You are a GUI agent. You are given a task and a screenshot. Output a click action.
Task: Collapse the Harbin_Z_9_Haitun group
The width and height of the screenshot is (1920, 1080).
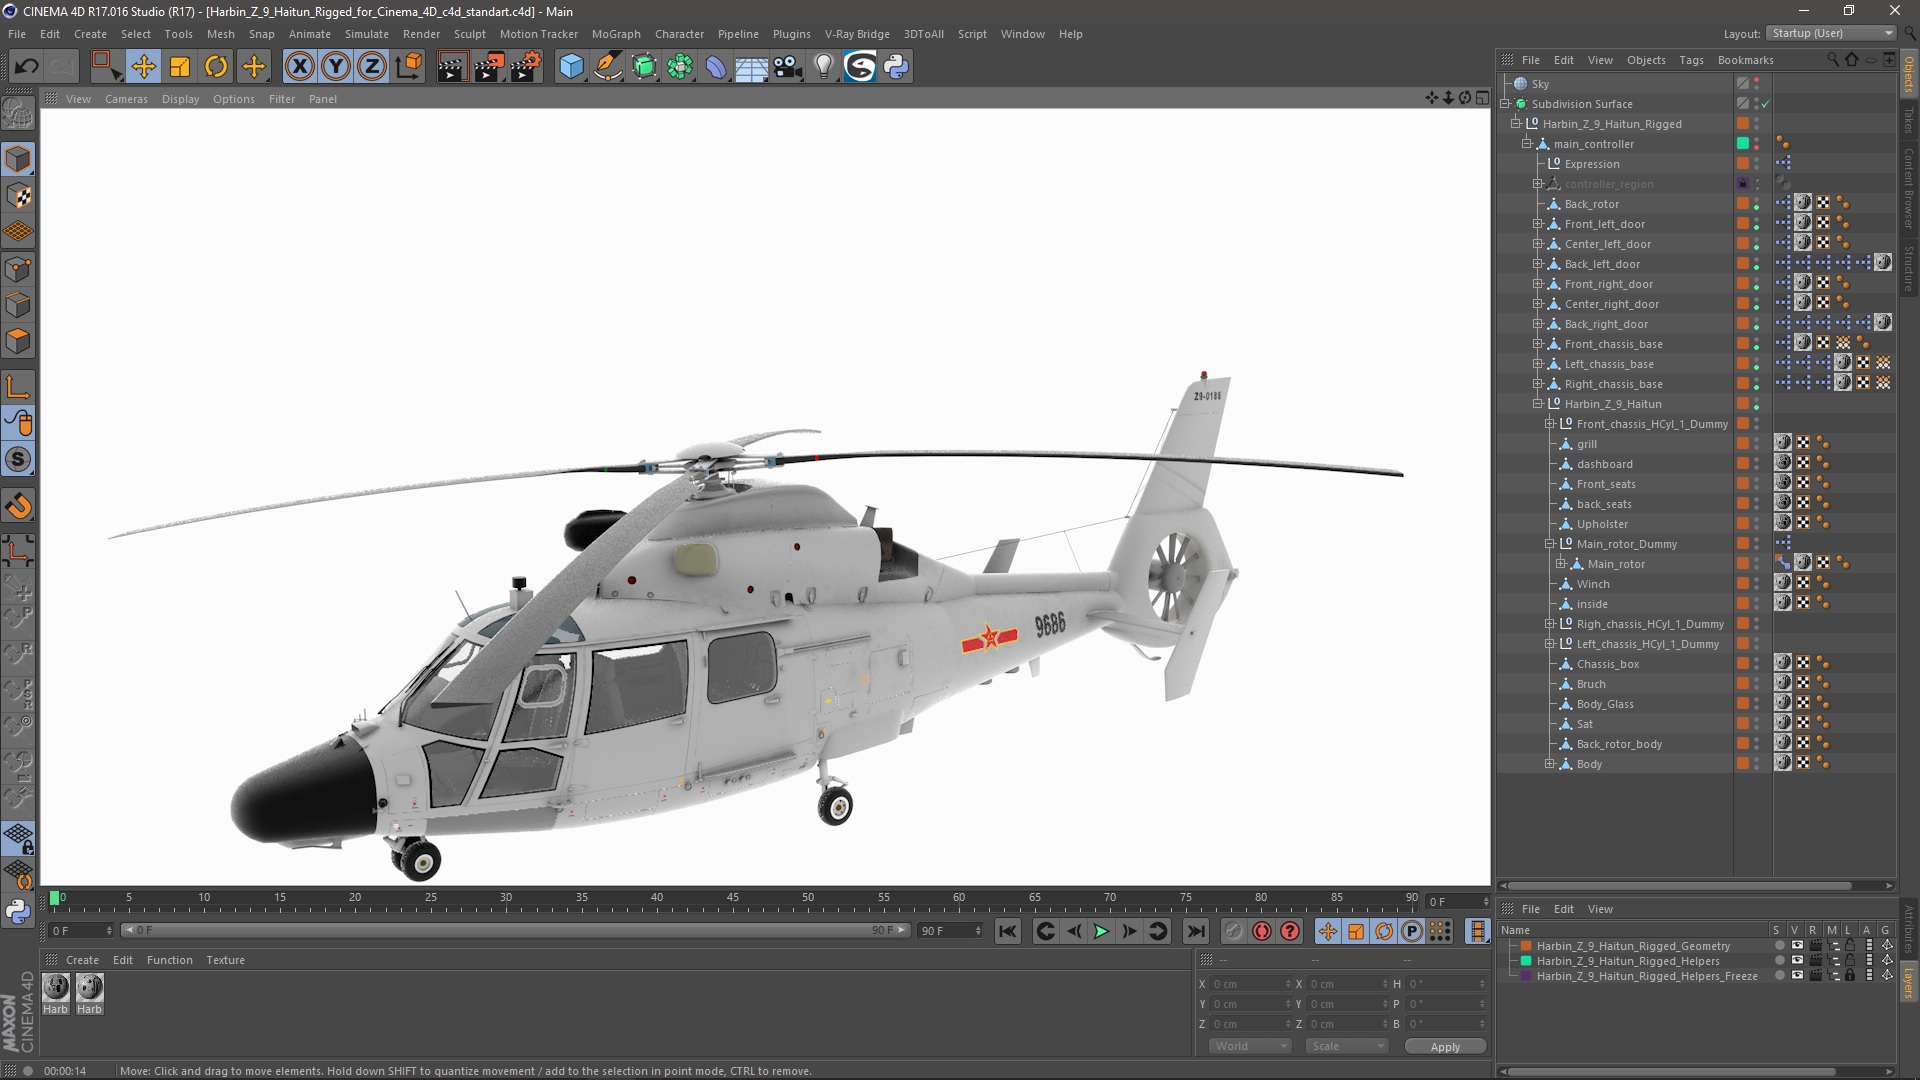1538,404
